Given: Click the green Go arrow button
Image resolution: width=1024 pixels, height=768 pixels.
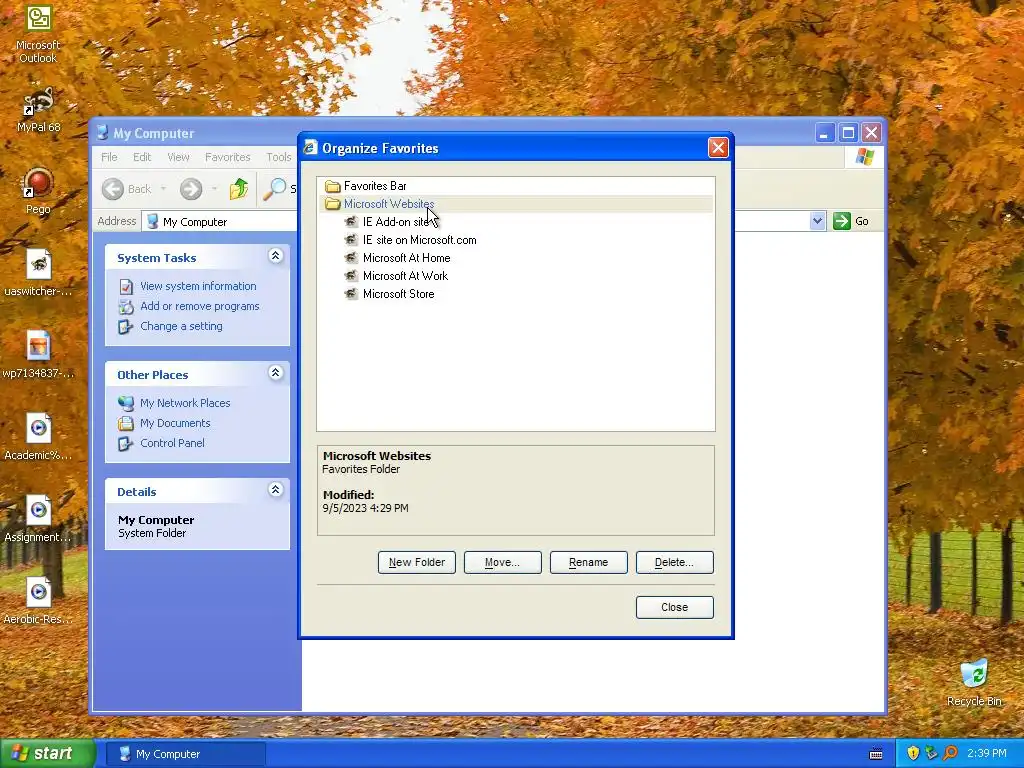Looking at the screenshot, I should pos(842,221).
